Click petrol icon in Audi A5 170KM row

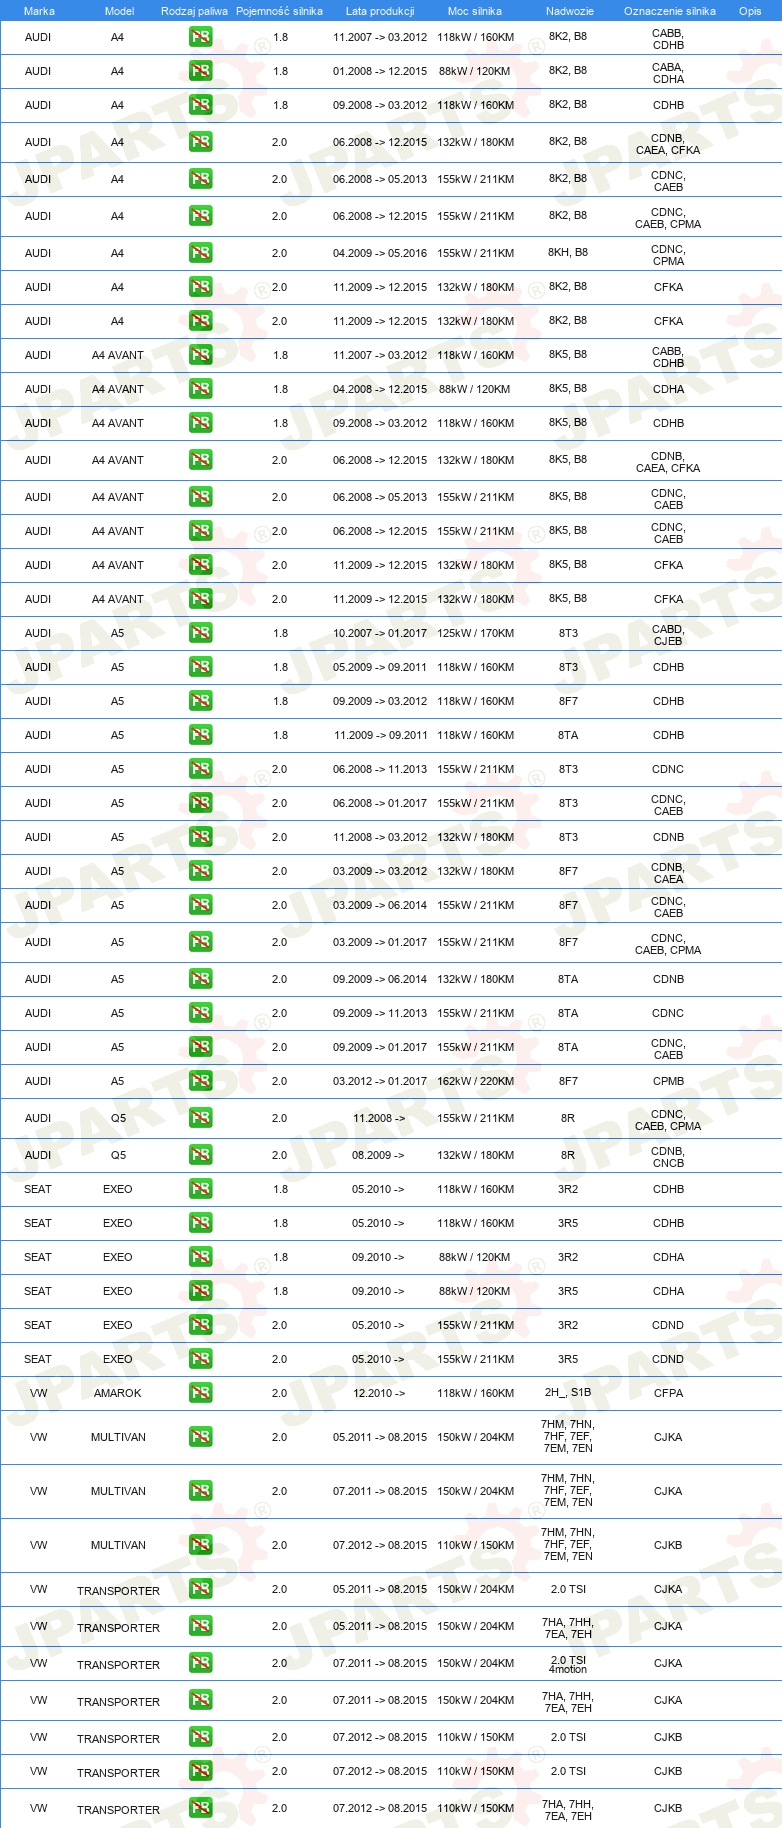point(201,633)
